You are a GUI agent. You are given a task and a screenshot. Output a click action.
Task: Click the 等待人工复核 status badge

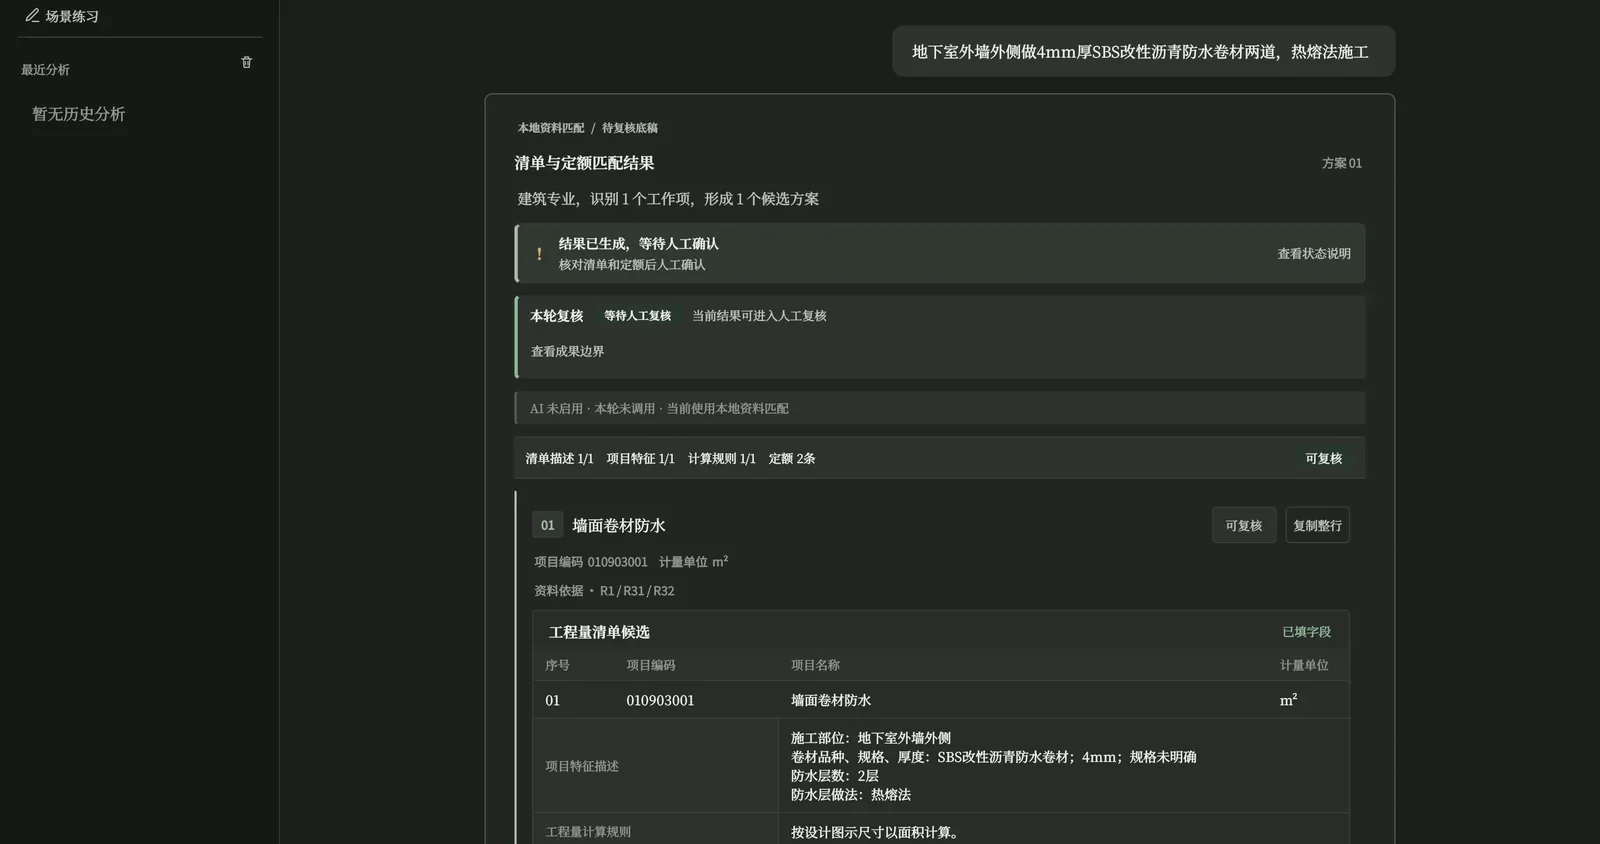pyautogui.click(x=637, y=316)
